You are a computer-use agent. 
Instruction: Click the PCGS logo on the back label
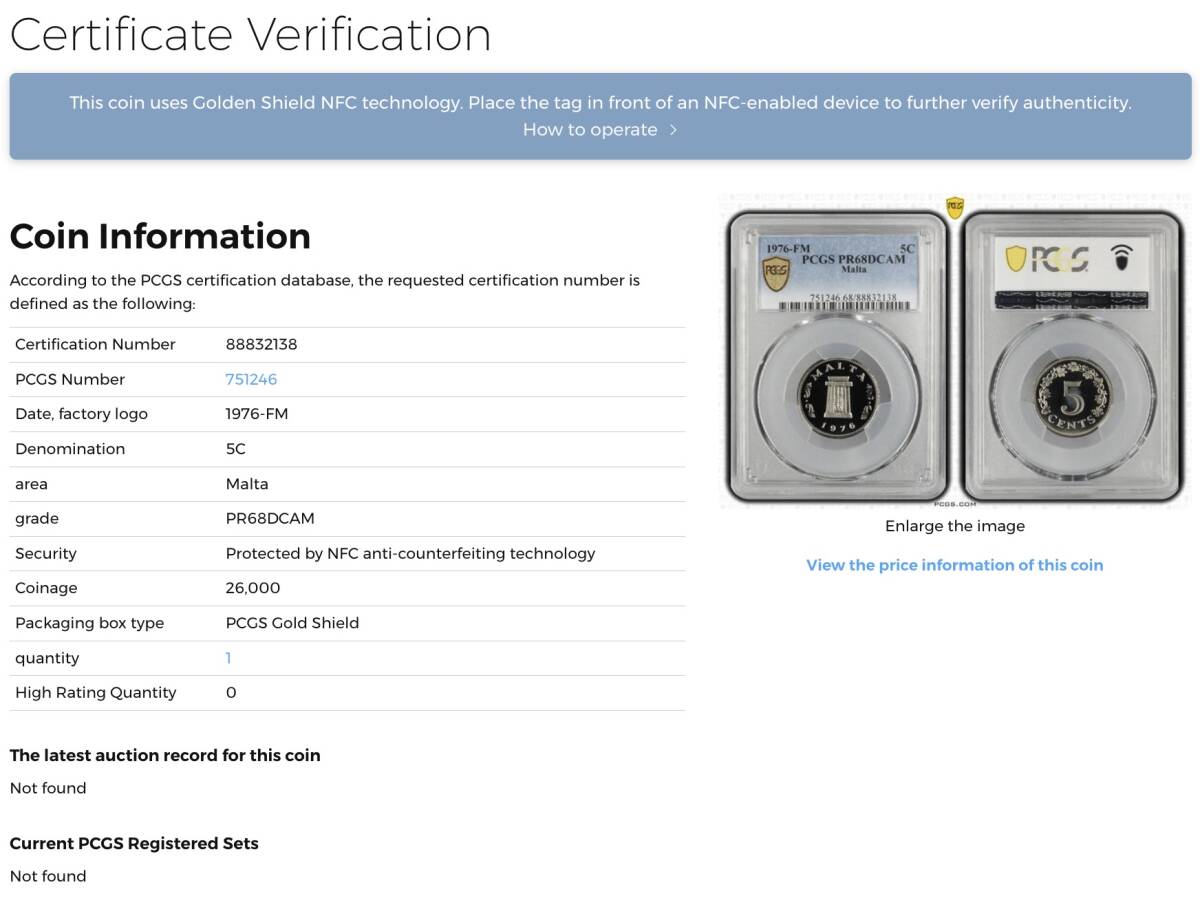coord(1046,259)
